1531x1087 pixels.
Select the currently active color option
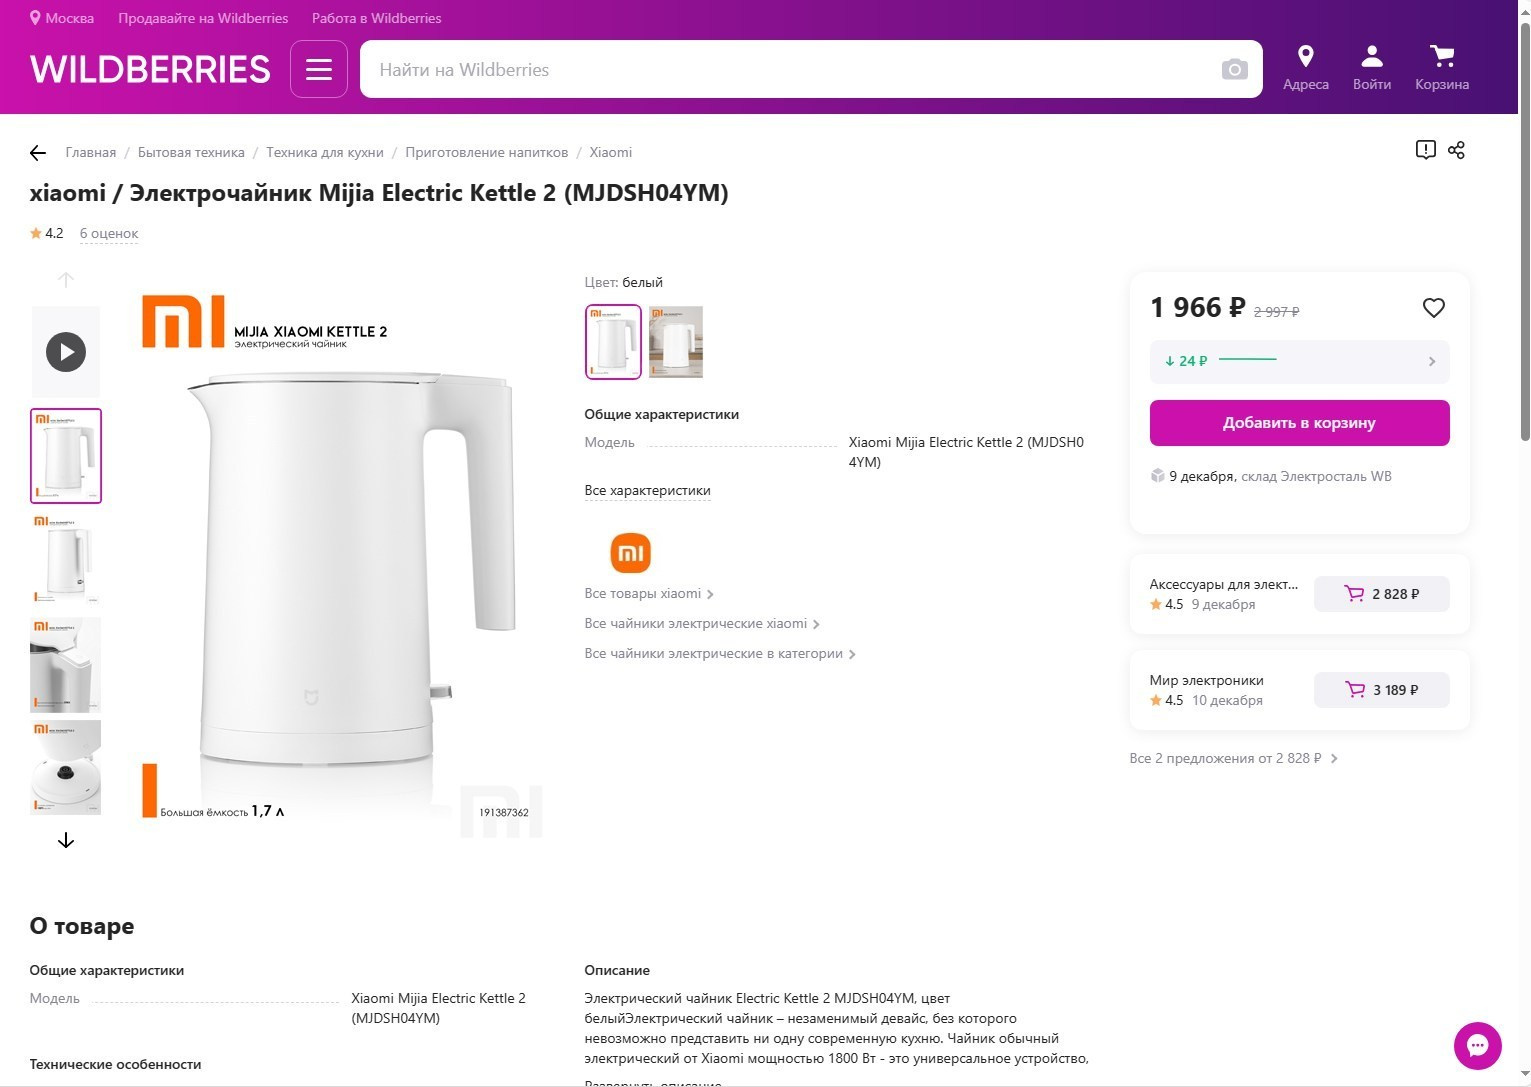click(613, 341)
